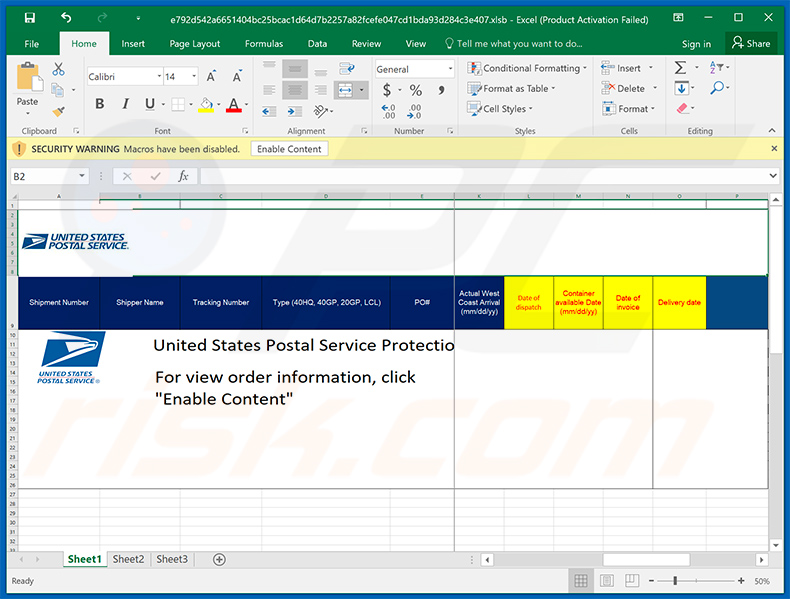Open Customize Quick Access Toolbar arrow
Image resolution: width=790 pixels, height=599 pixels.
click(138, 19)
